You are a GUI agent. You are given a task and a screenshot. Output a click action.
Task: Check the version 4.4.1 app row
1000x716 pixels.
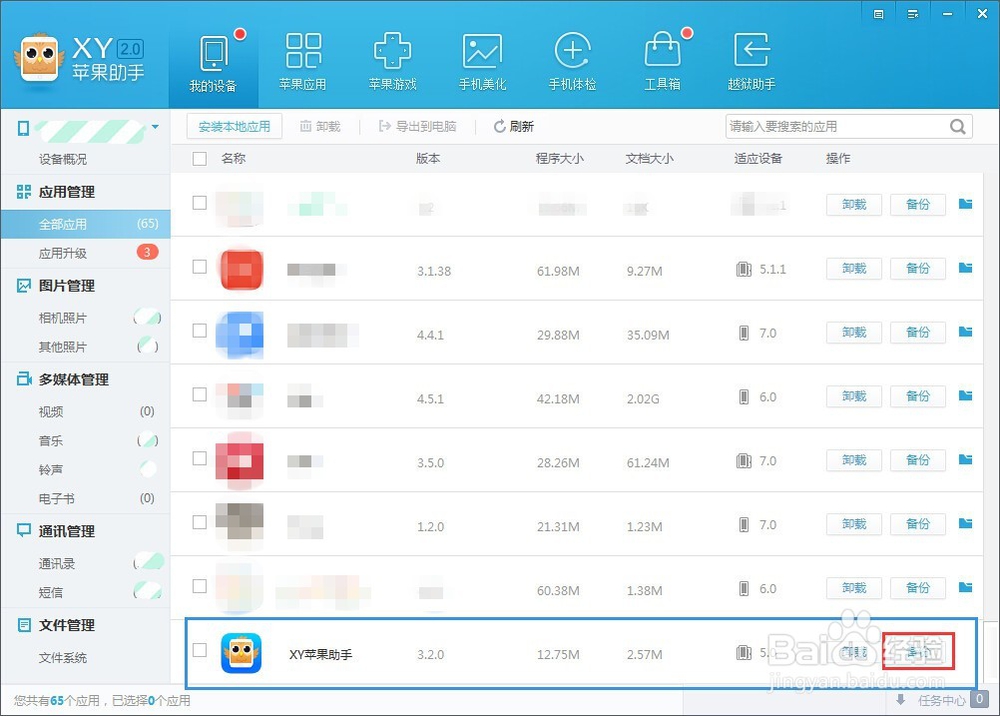(200, 330)
